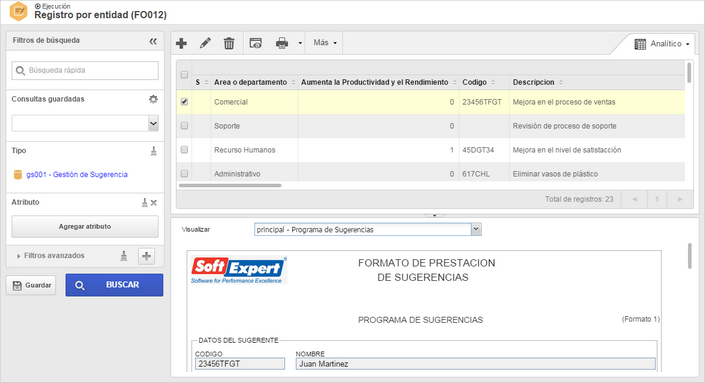
Task: Uncheck the Comercial row checkbox
Action: [184, 102]
